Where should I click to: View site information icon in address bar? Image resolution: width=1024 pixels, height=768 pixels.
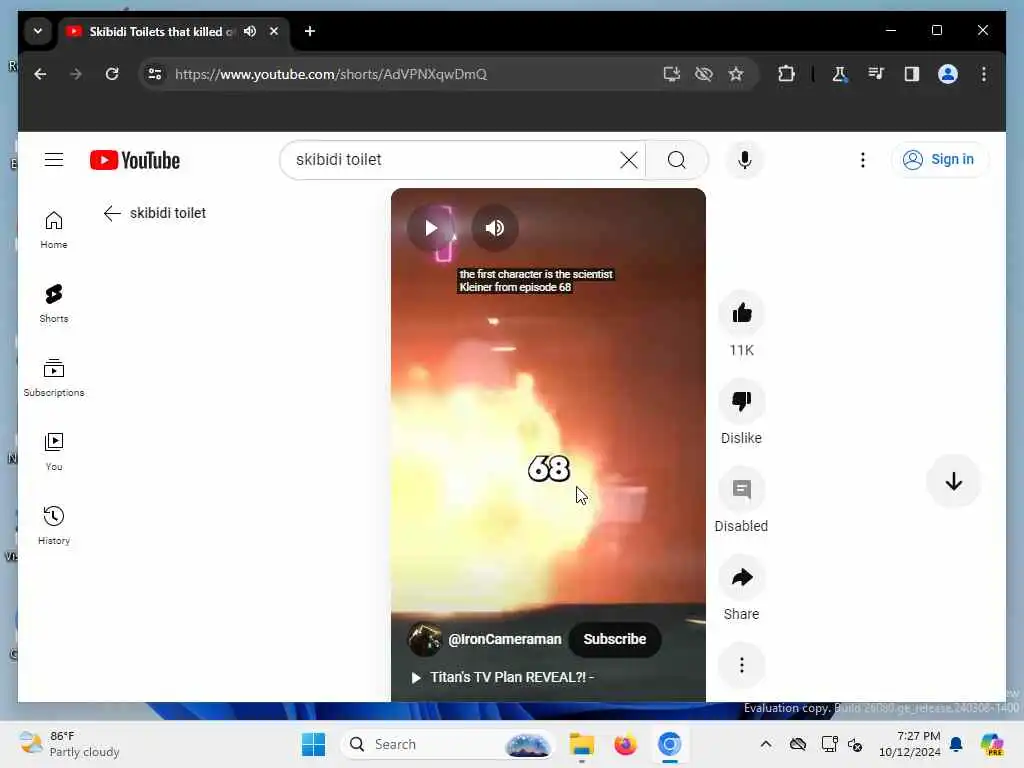[x=155, y=74]
